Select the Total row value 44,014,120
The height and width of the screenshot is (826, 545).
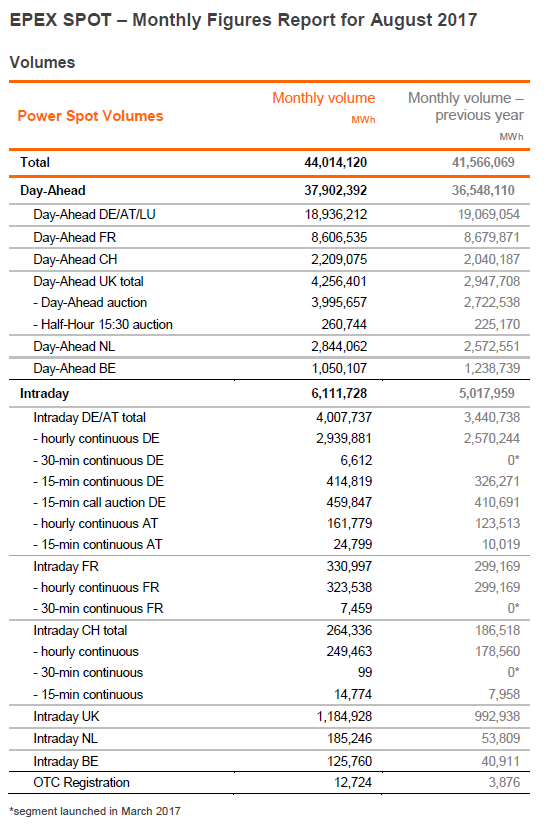[335, 162]
